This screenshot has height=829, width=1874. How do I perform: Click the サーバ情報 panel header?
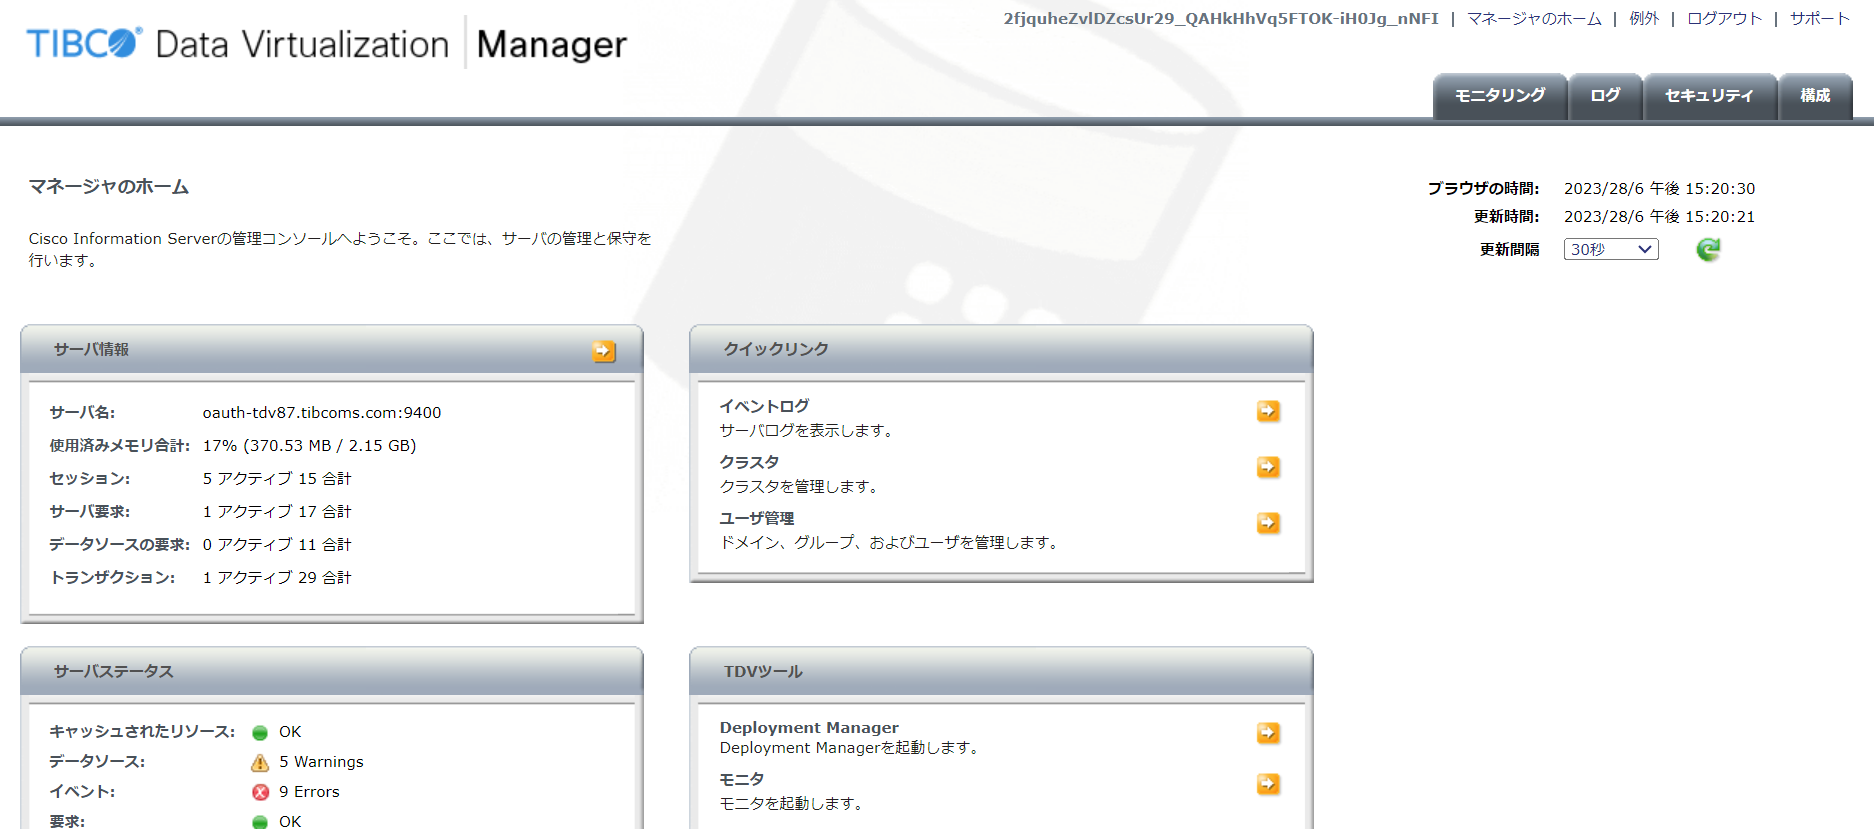332,350
